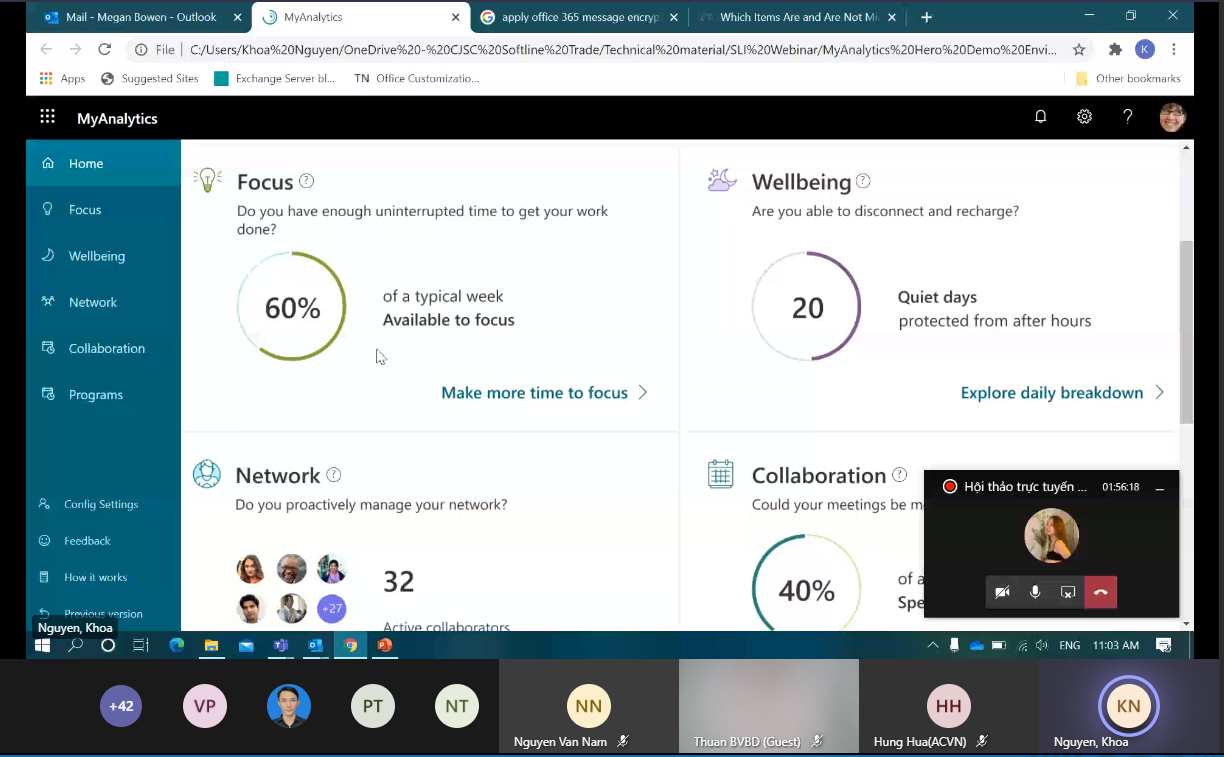Open the notifications bell in MyAnalytics
The width and height of the screenshot is (1224, 757).
pyautogui.click(x=1041, y=117)
